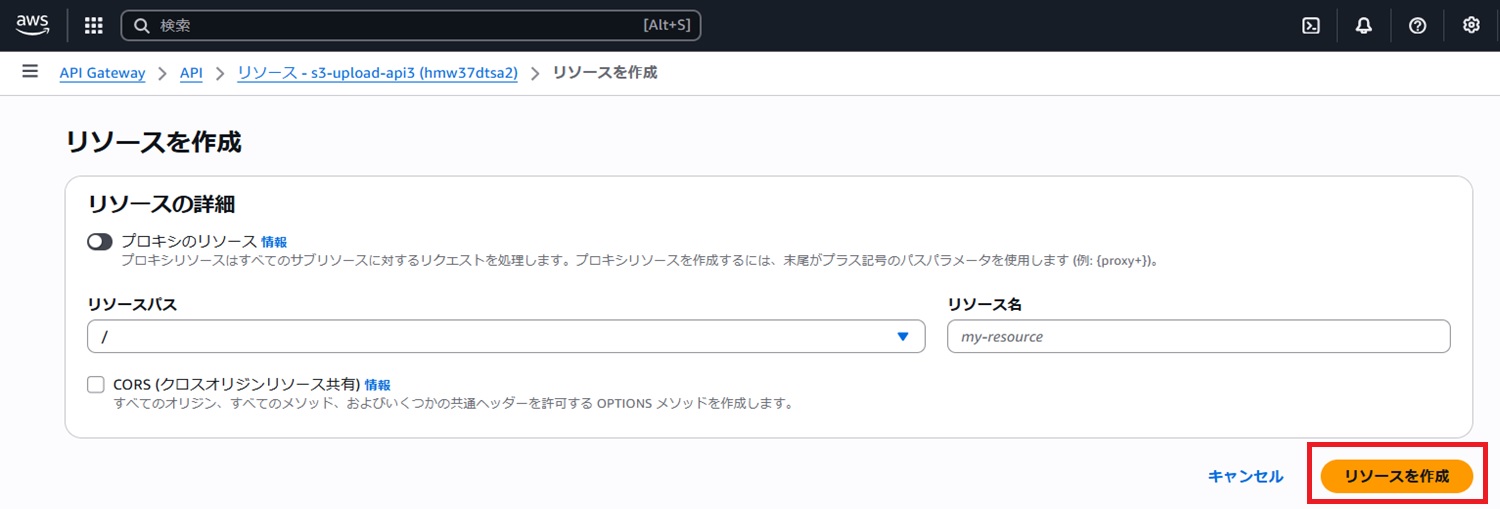Go to API Gateway breadcrumb

click(102, 73)
